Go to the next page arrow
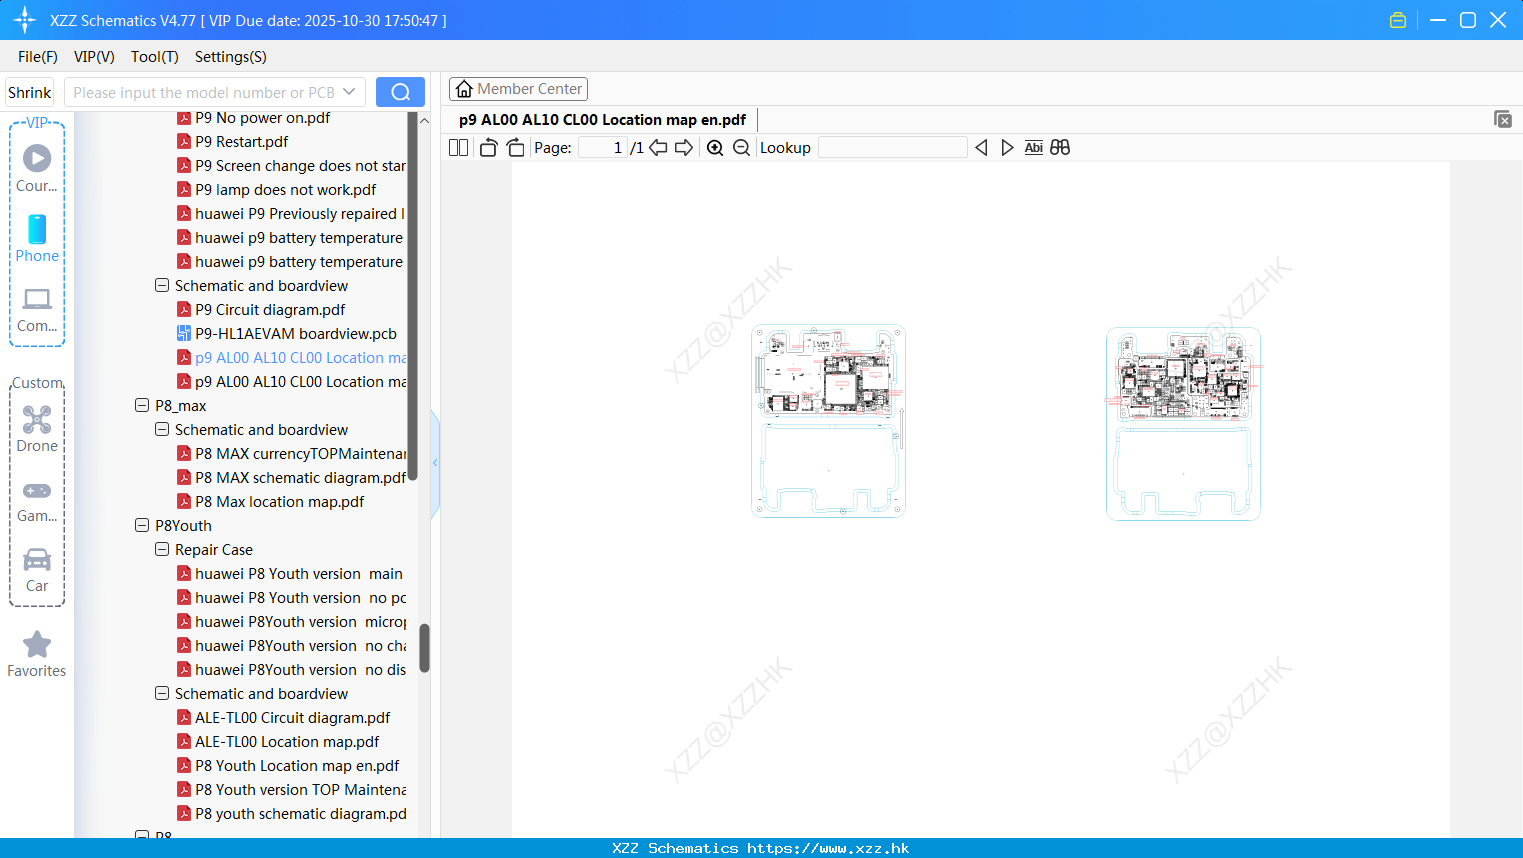This screenshot has width=1523, height=858. point(684,148)
